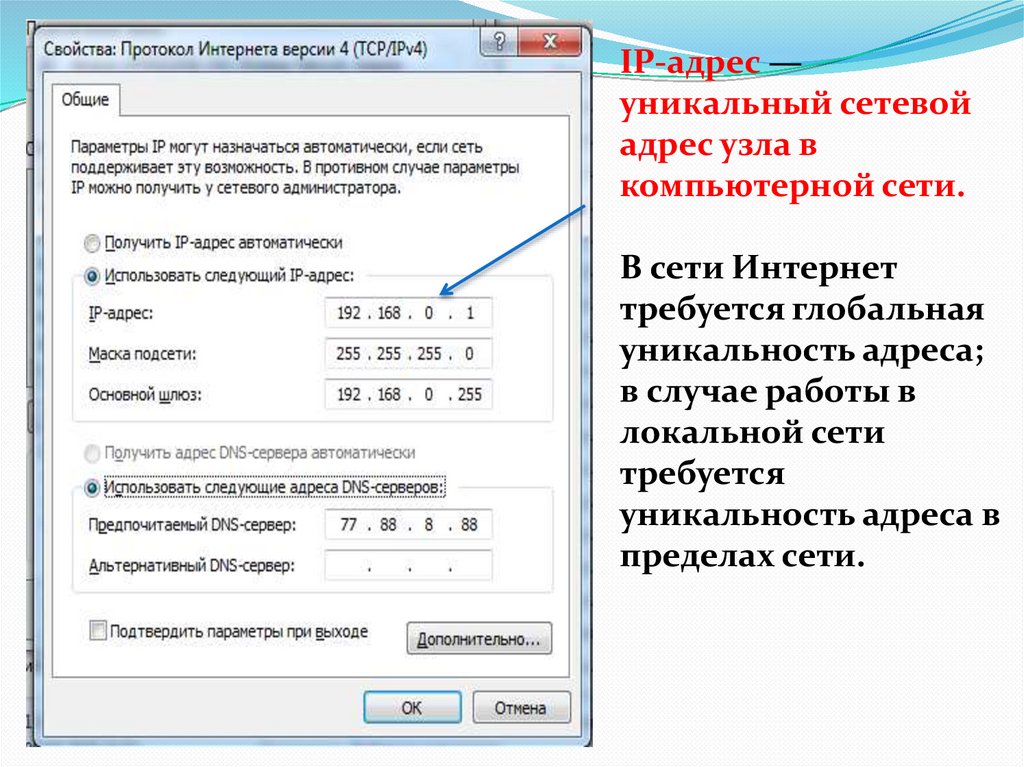The image size is (1024, 767).
Task: Switch to the "Общие" tab
Action: [89, 101]
